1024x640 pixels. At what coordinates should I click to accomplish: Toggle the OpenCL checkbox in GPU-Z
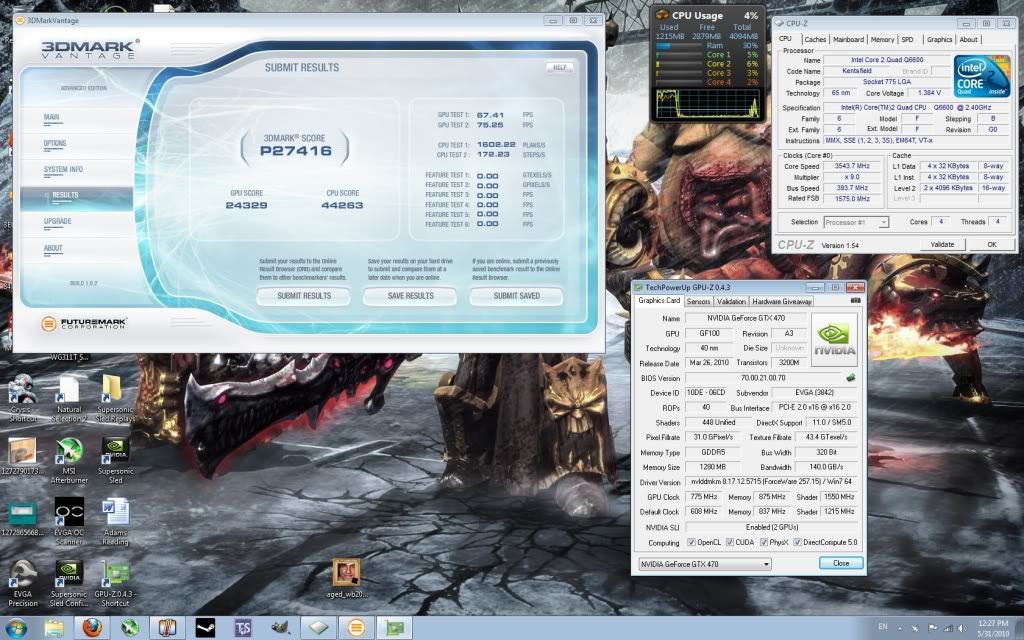click(691, 543)
